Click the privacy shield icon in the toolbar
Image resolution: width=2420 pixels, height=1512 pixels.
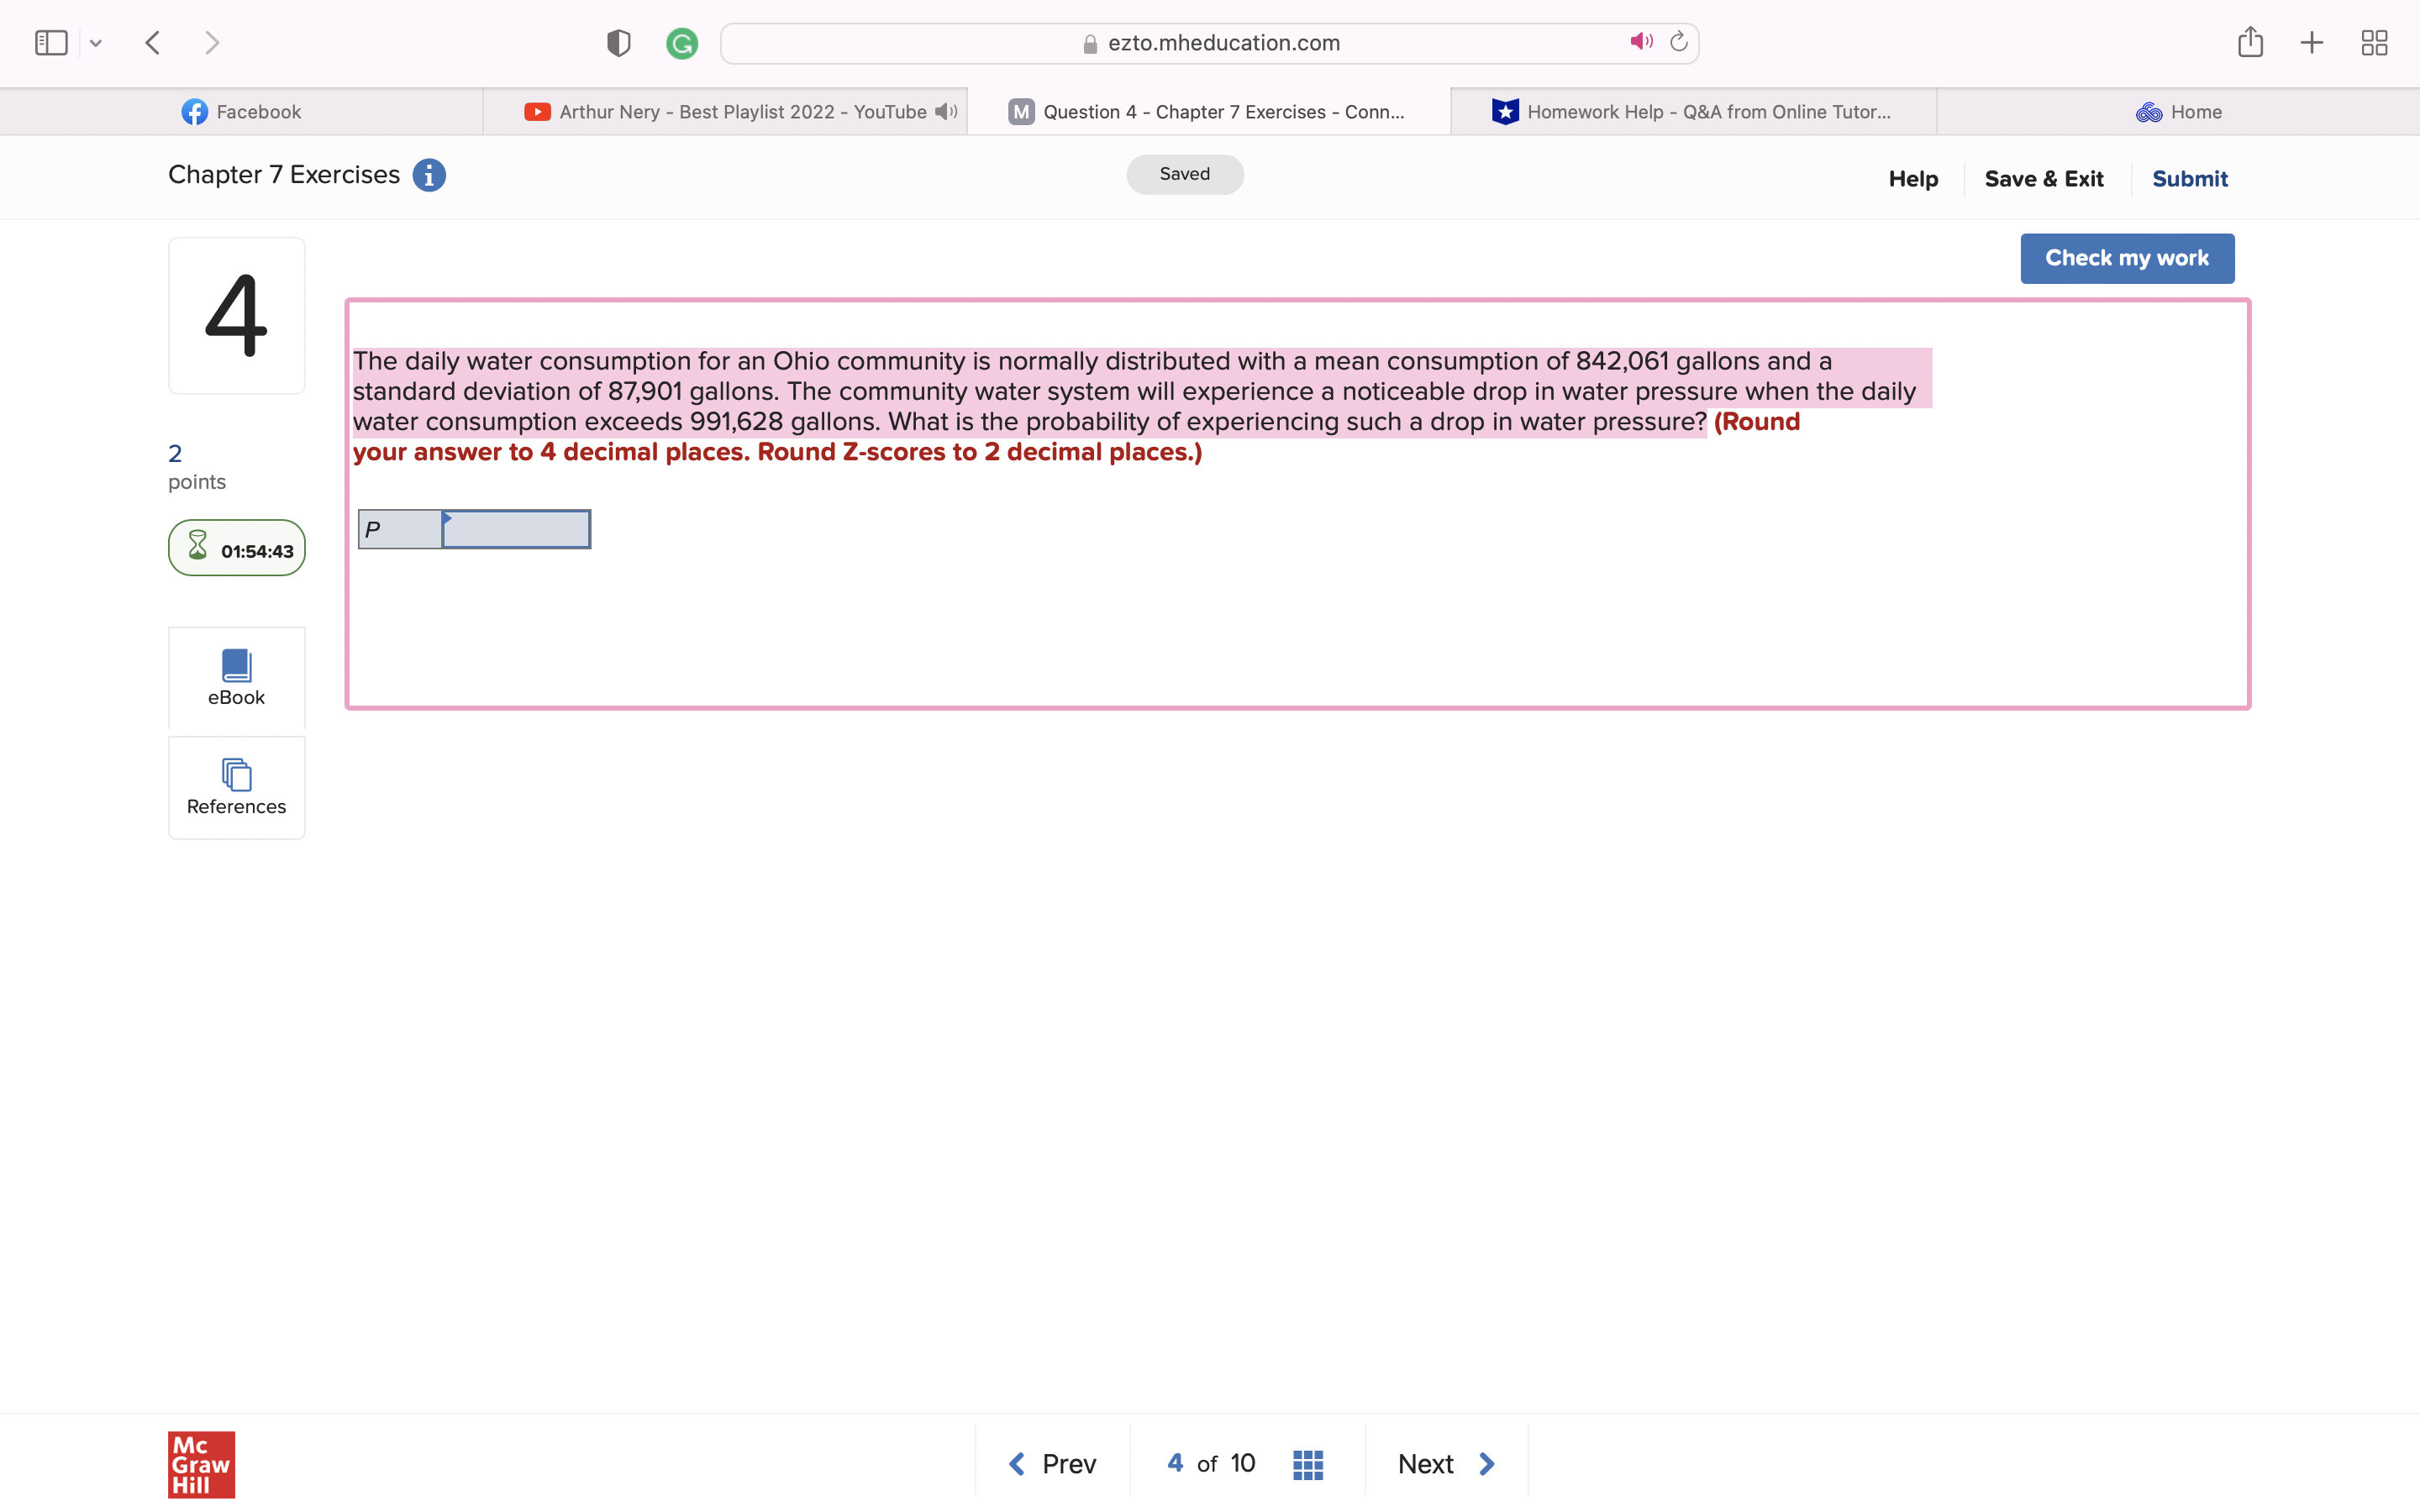618,42
